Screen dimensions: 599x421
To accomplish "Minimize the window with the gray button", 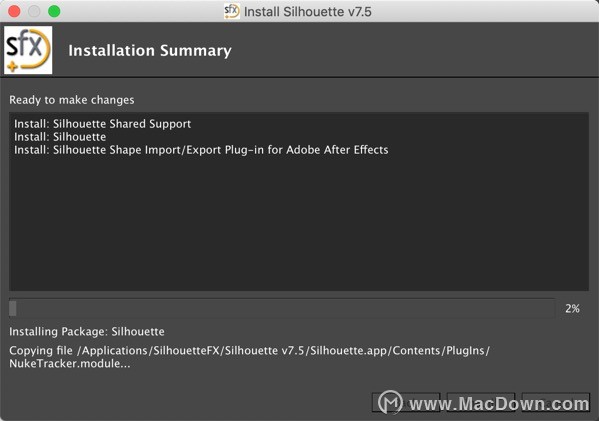I will click(34, 11).
